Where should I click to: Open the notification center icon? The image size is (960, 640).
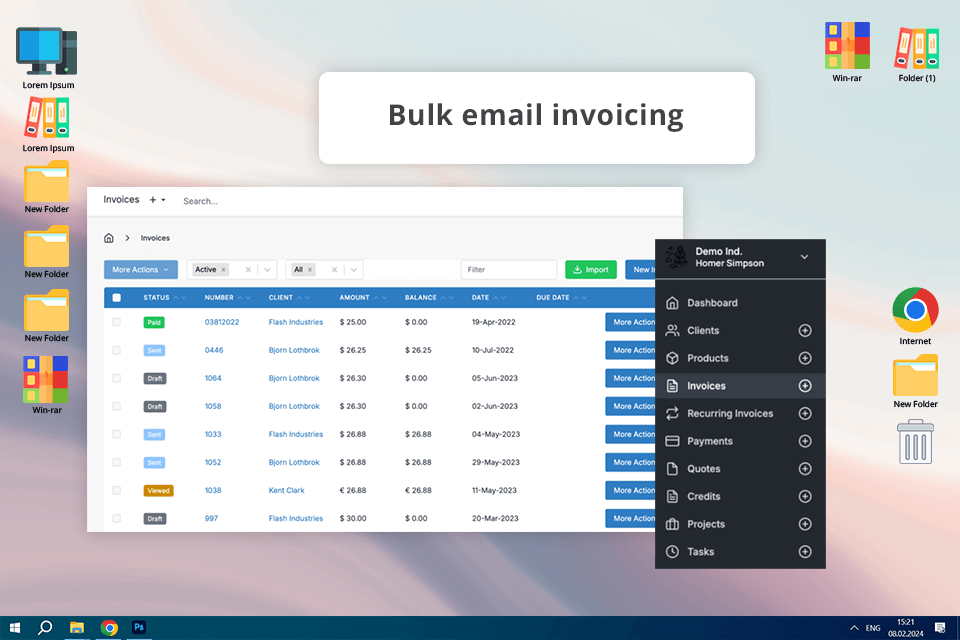(940, 628)
